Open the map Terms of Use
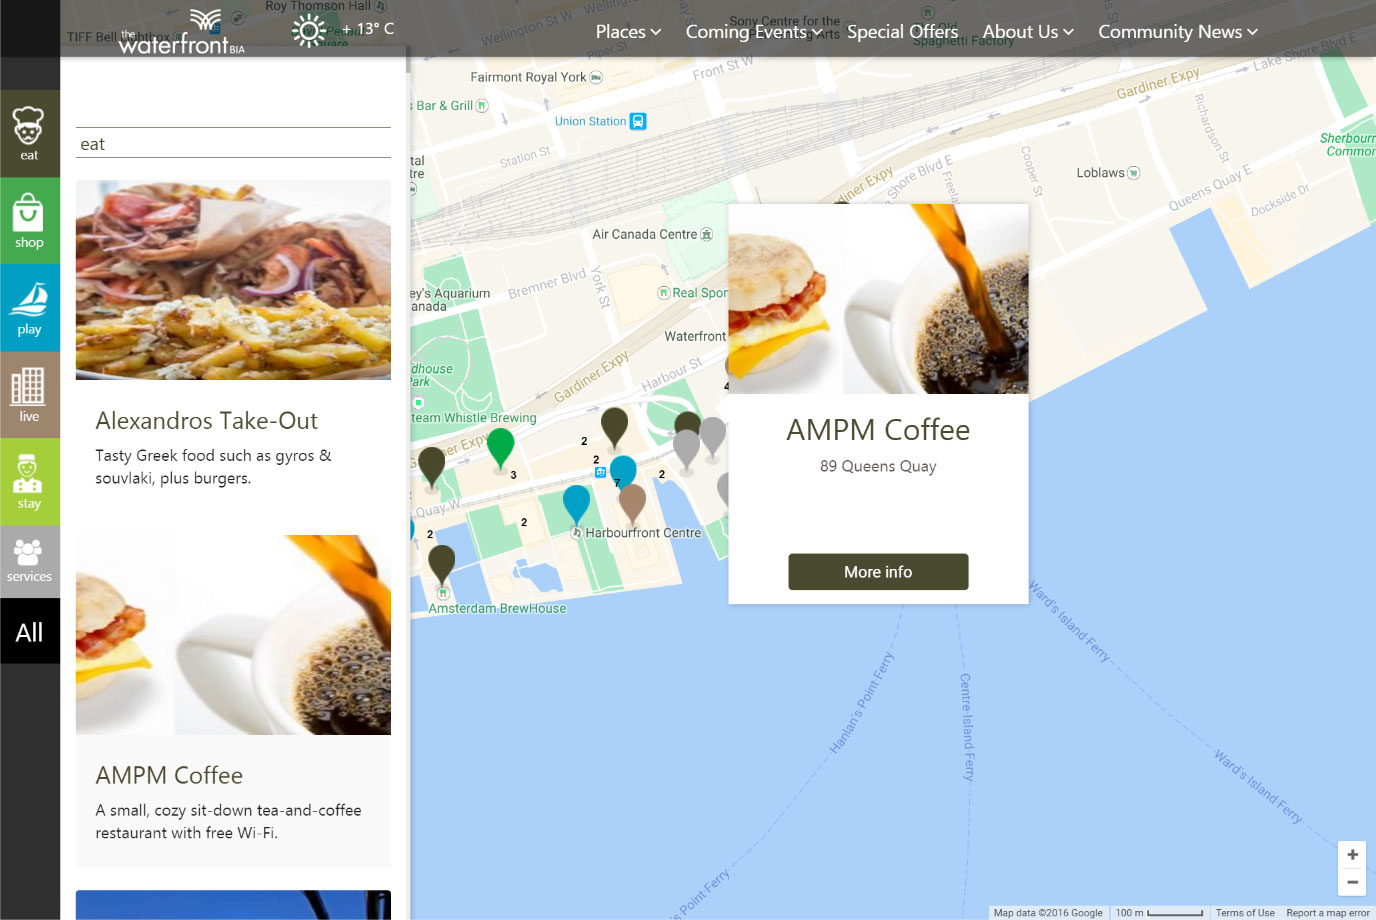The width and height of the screenshot is (1376, 920). pyautogui.click(x=1245, y=913)
